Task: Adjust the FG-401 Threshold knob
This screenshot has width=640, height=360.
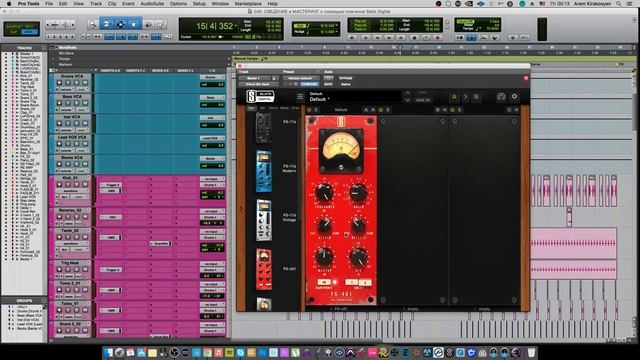Action: click(x=324, y=192)
